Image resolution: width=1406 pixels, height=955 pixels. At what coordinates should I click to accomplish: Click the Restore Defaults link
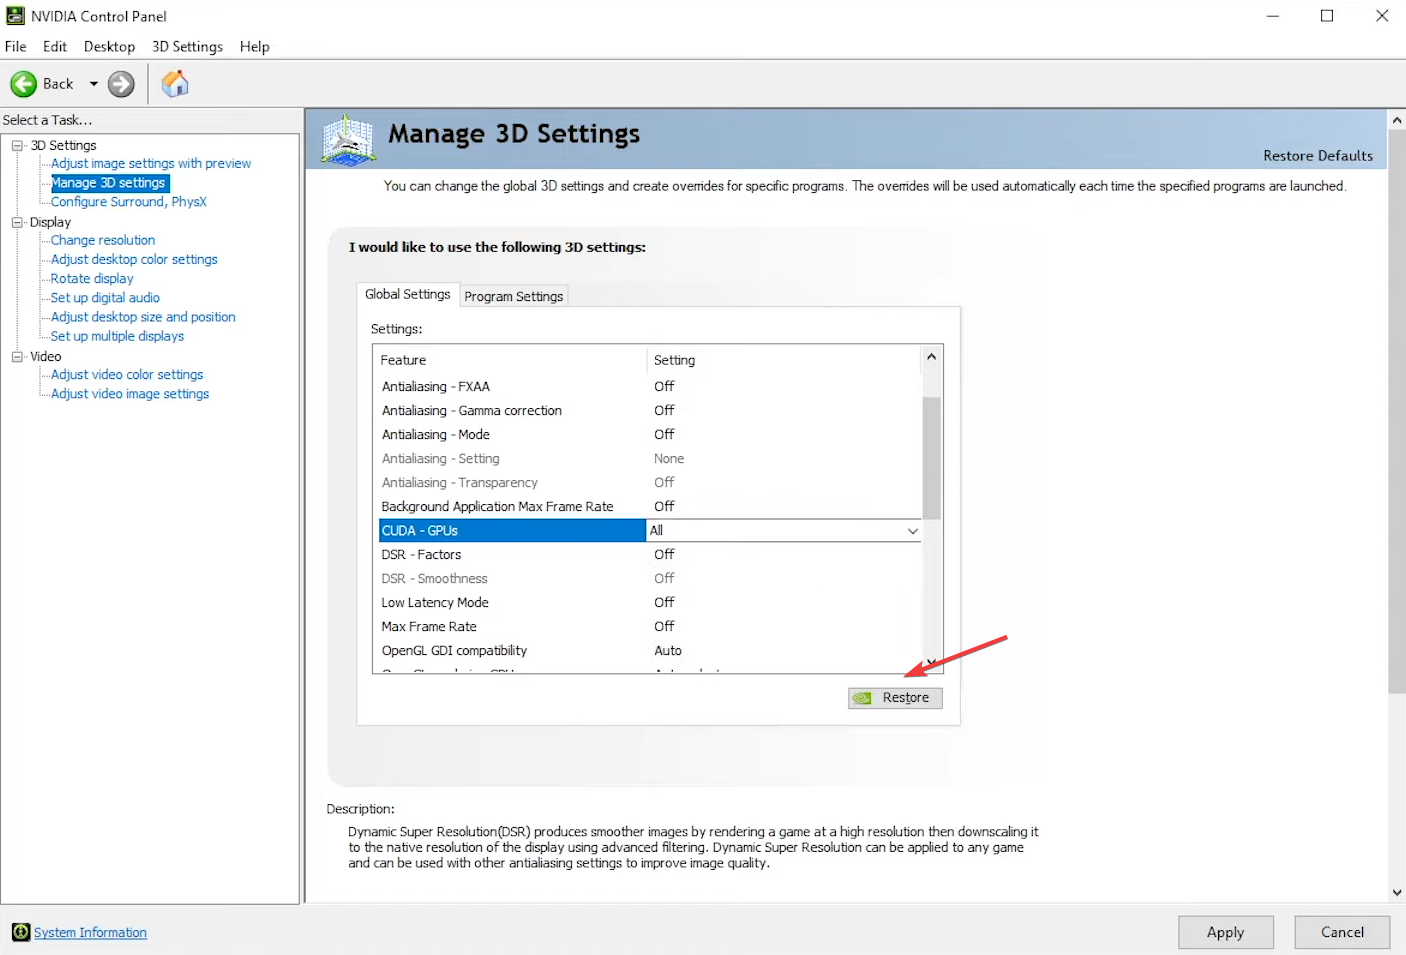click(x=1317, y=156)
